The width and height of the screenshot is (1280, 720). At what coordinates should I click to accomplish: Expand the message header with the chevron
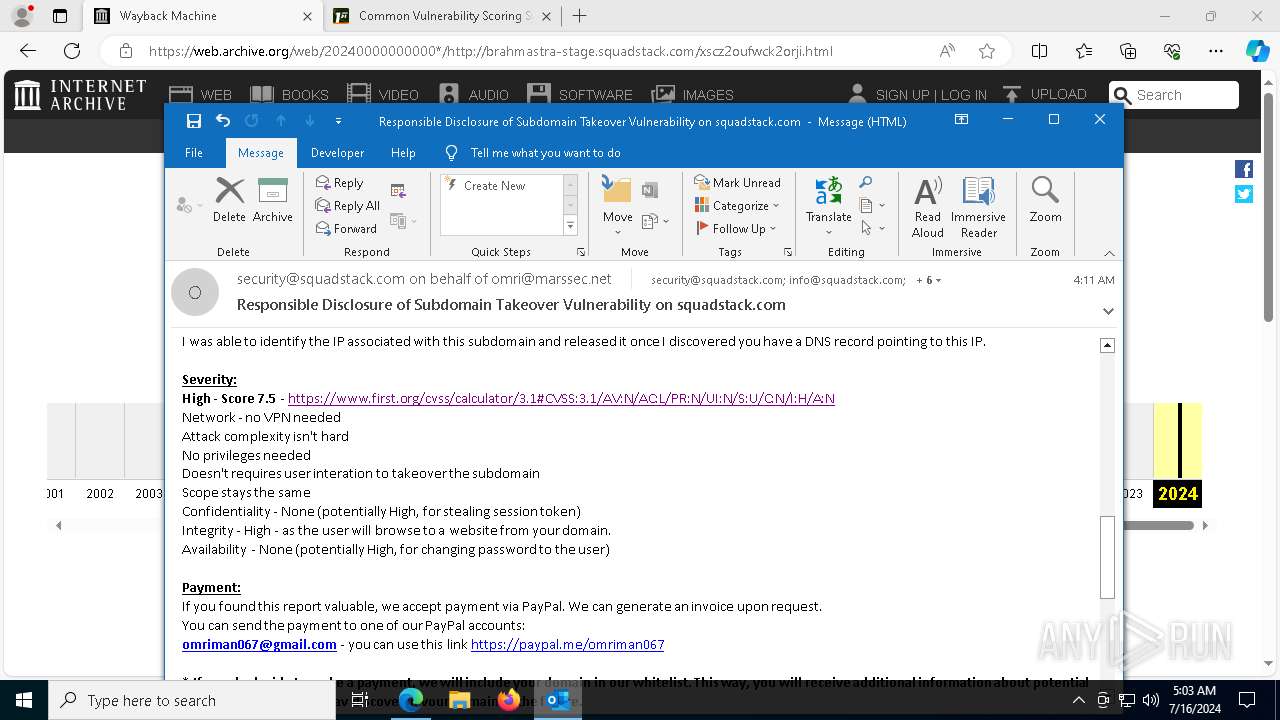click(x=1108, y=311)
